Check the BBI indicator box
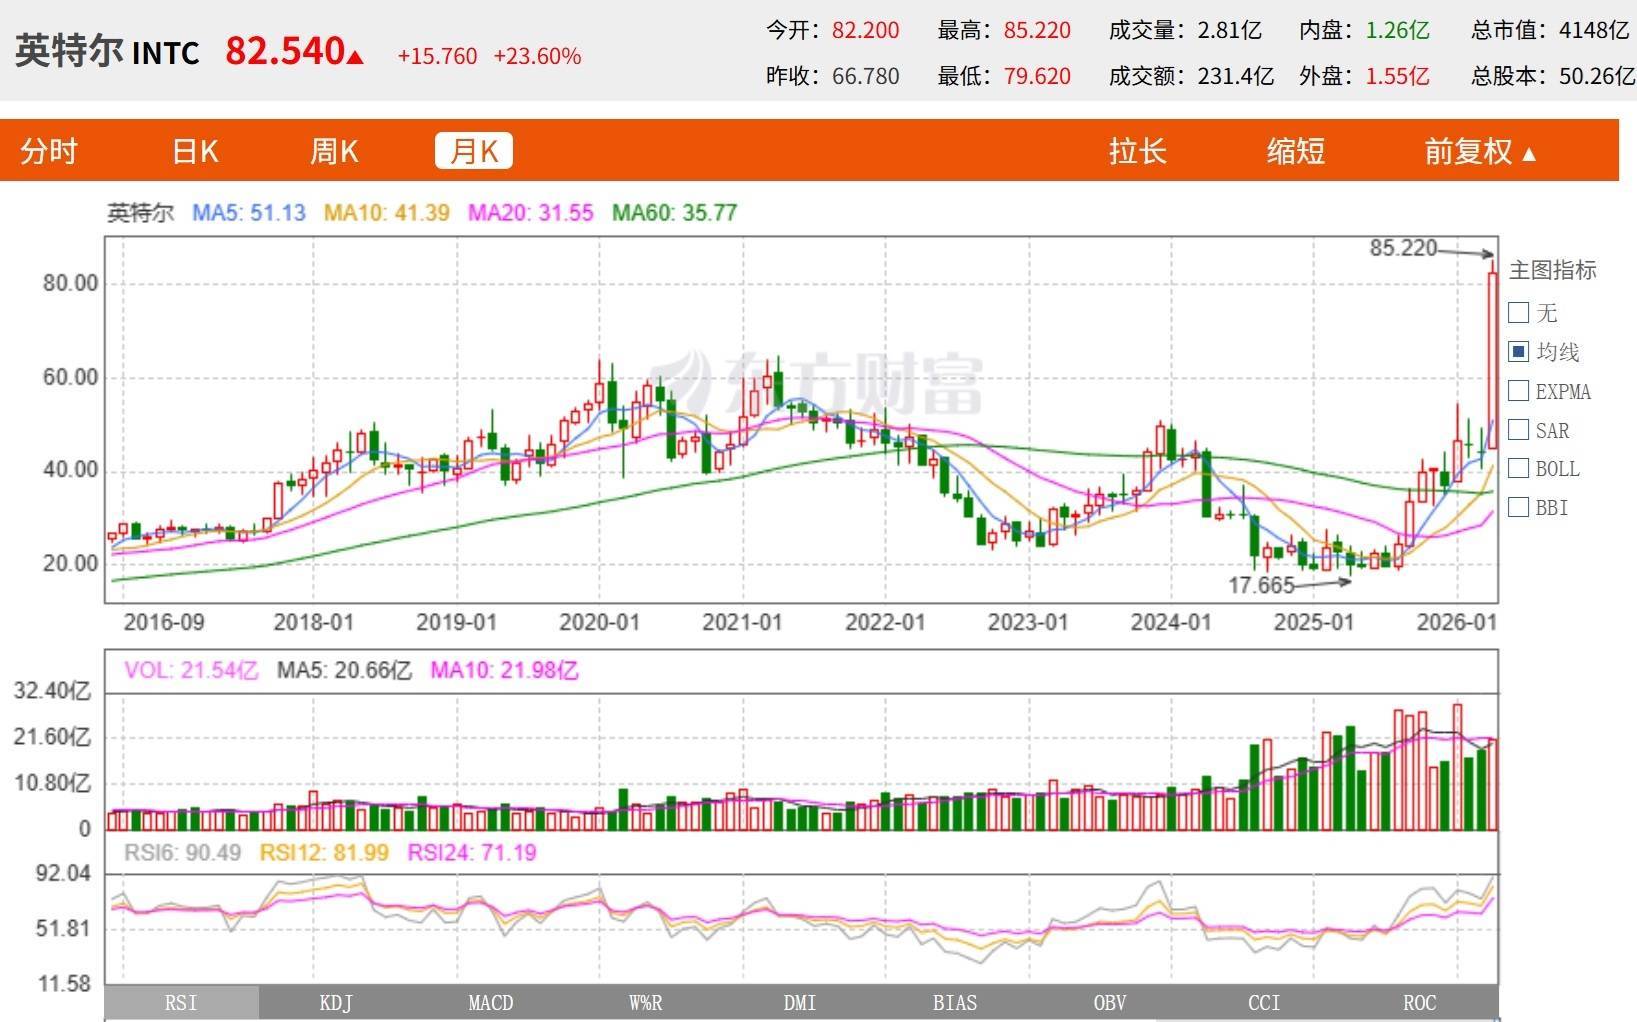 point(1518,507)
